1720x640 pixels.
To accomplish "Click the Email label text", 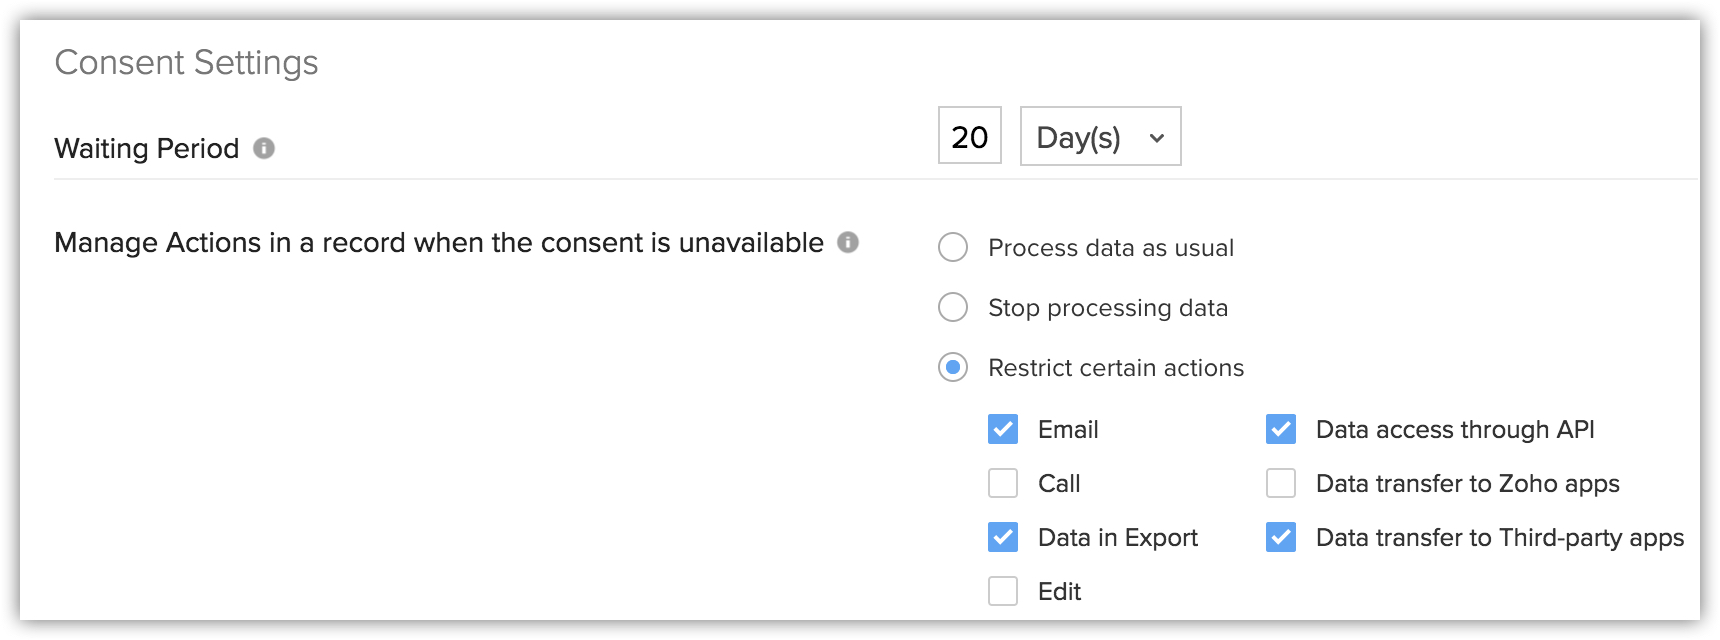I will (x=1068, y=430).
